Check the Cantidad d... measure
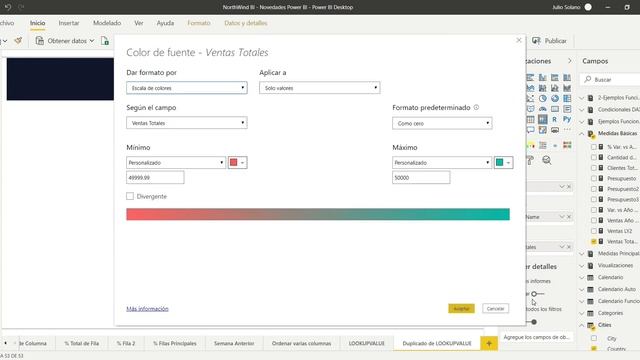This screenshot has height=360, width=640. tap(594, 157)
